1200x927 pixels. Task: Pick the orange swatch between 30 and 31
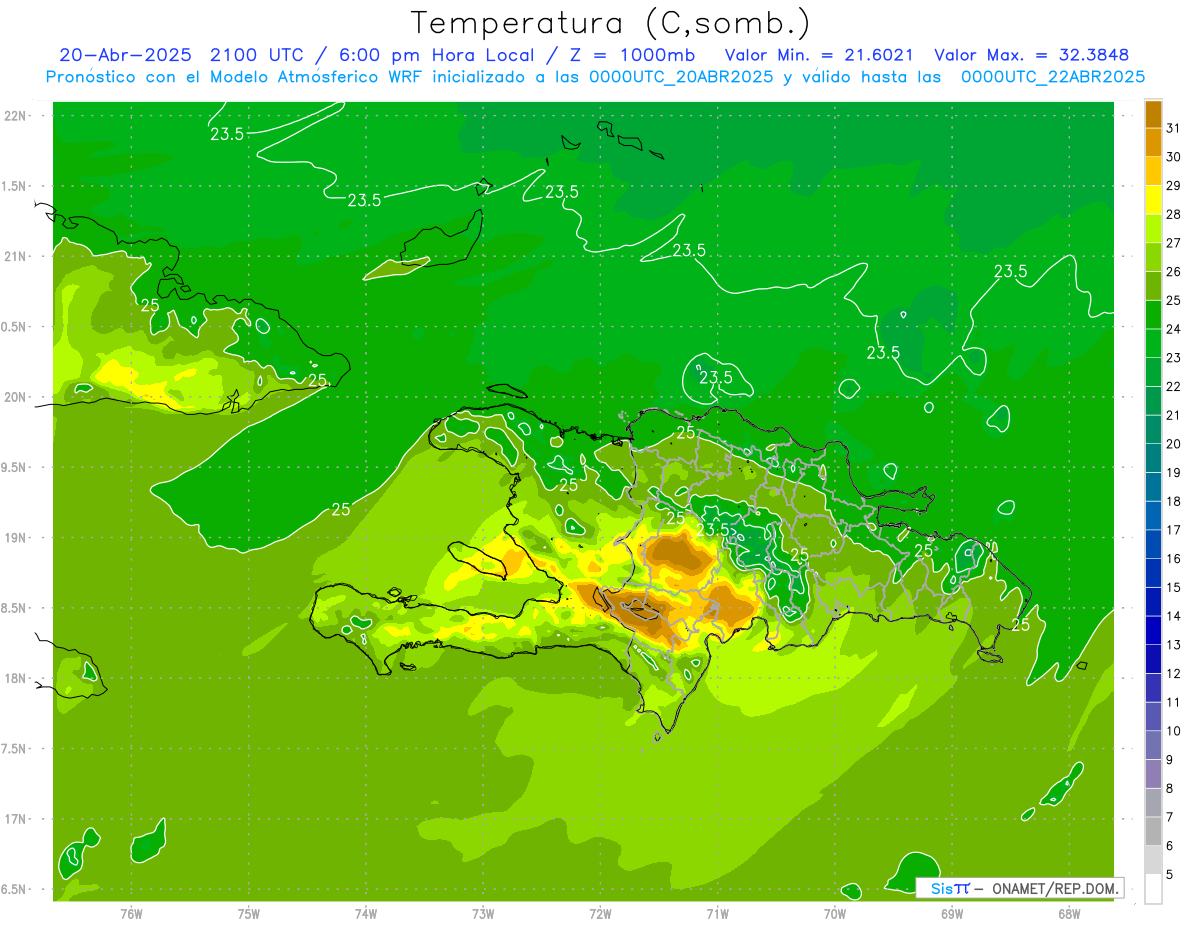click(1153, 142)
